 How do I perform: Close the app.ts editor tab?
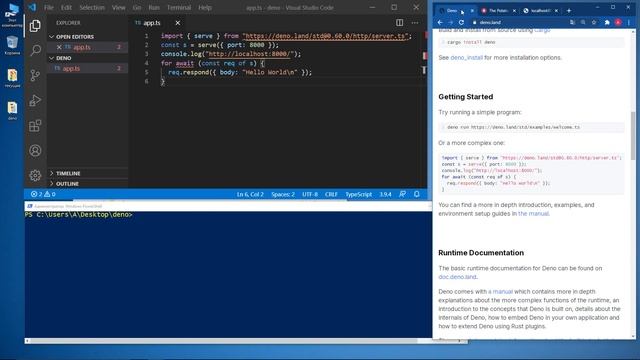point(178,23)
